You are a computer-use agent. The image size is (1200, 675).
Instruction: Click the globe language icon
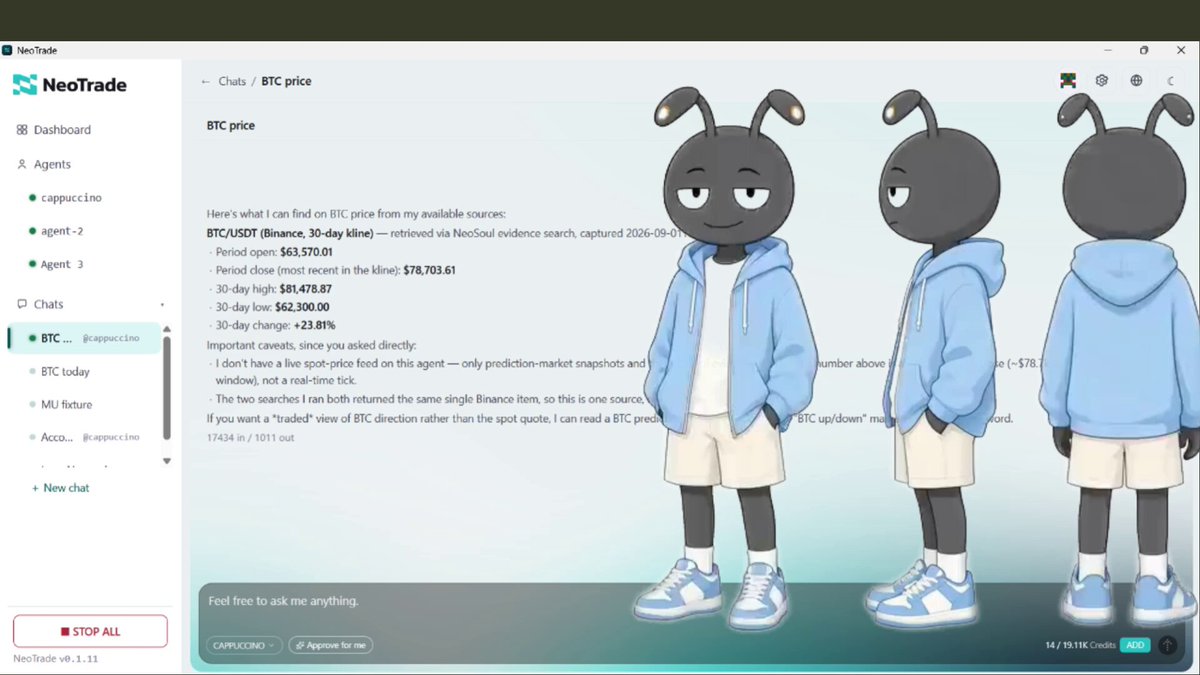(1136, 81)
